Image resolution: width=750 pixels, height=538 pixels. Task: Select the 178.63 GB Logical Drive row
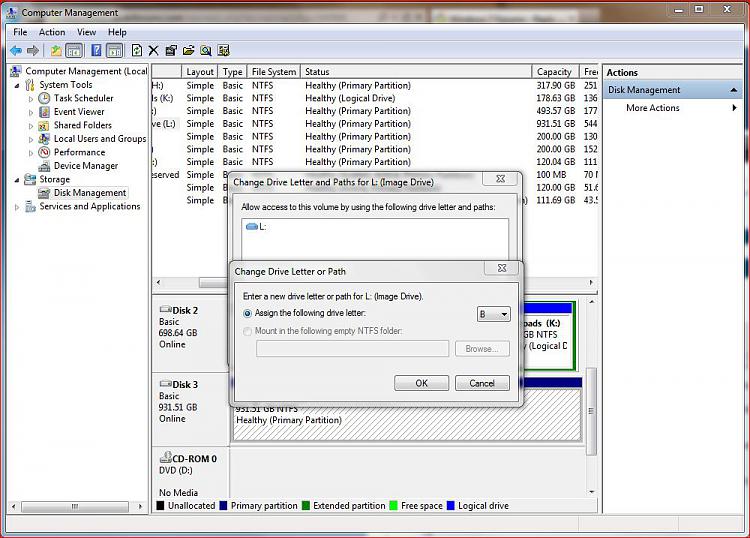pyautogui.click(x=375, y=98)
